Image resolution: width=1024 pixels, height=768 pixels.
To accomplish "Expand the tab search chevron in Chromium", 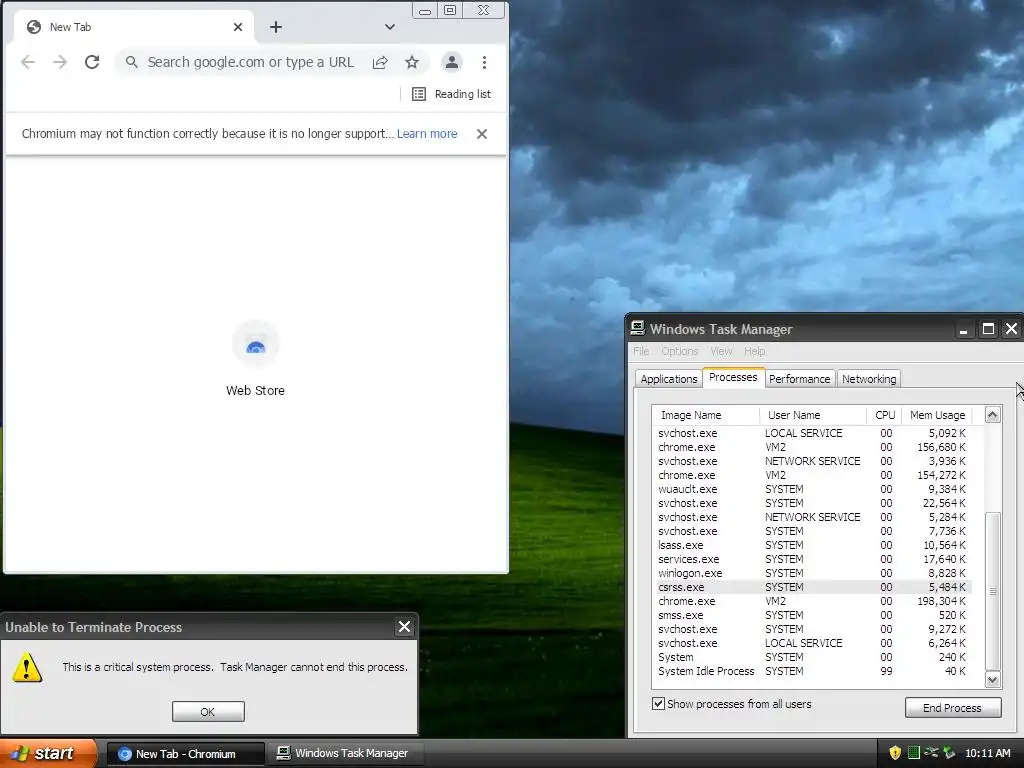I will click(390, 27).
